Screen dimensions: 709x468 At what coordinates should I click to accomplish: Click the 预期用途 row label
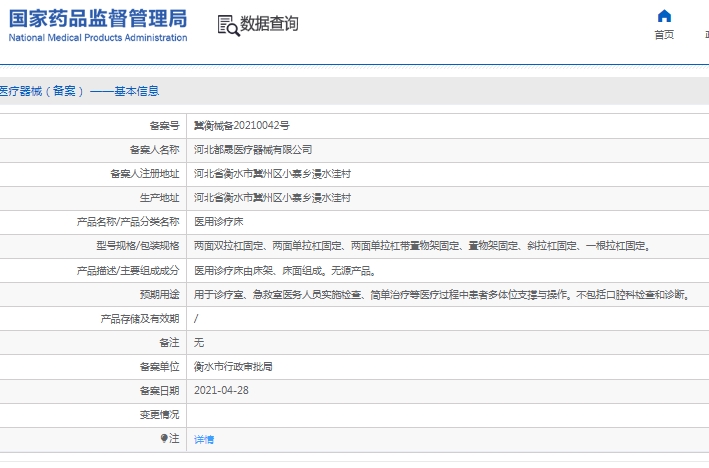(160, 295)
